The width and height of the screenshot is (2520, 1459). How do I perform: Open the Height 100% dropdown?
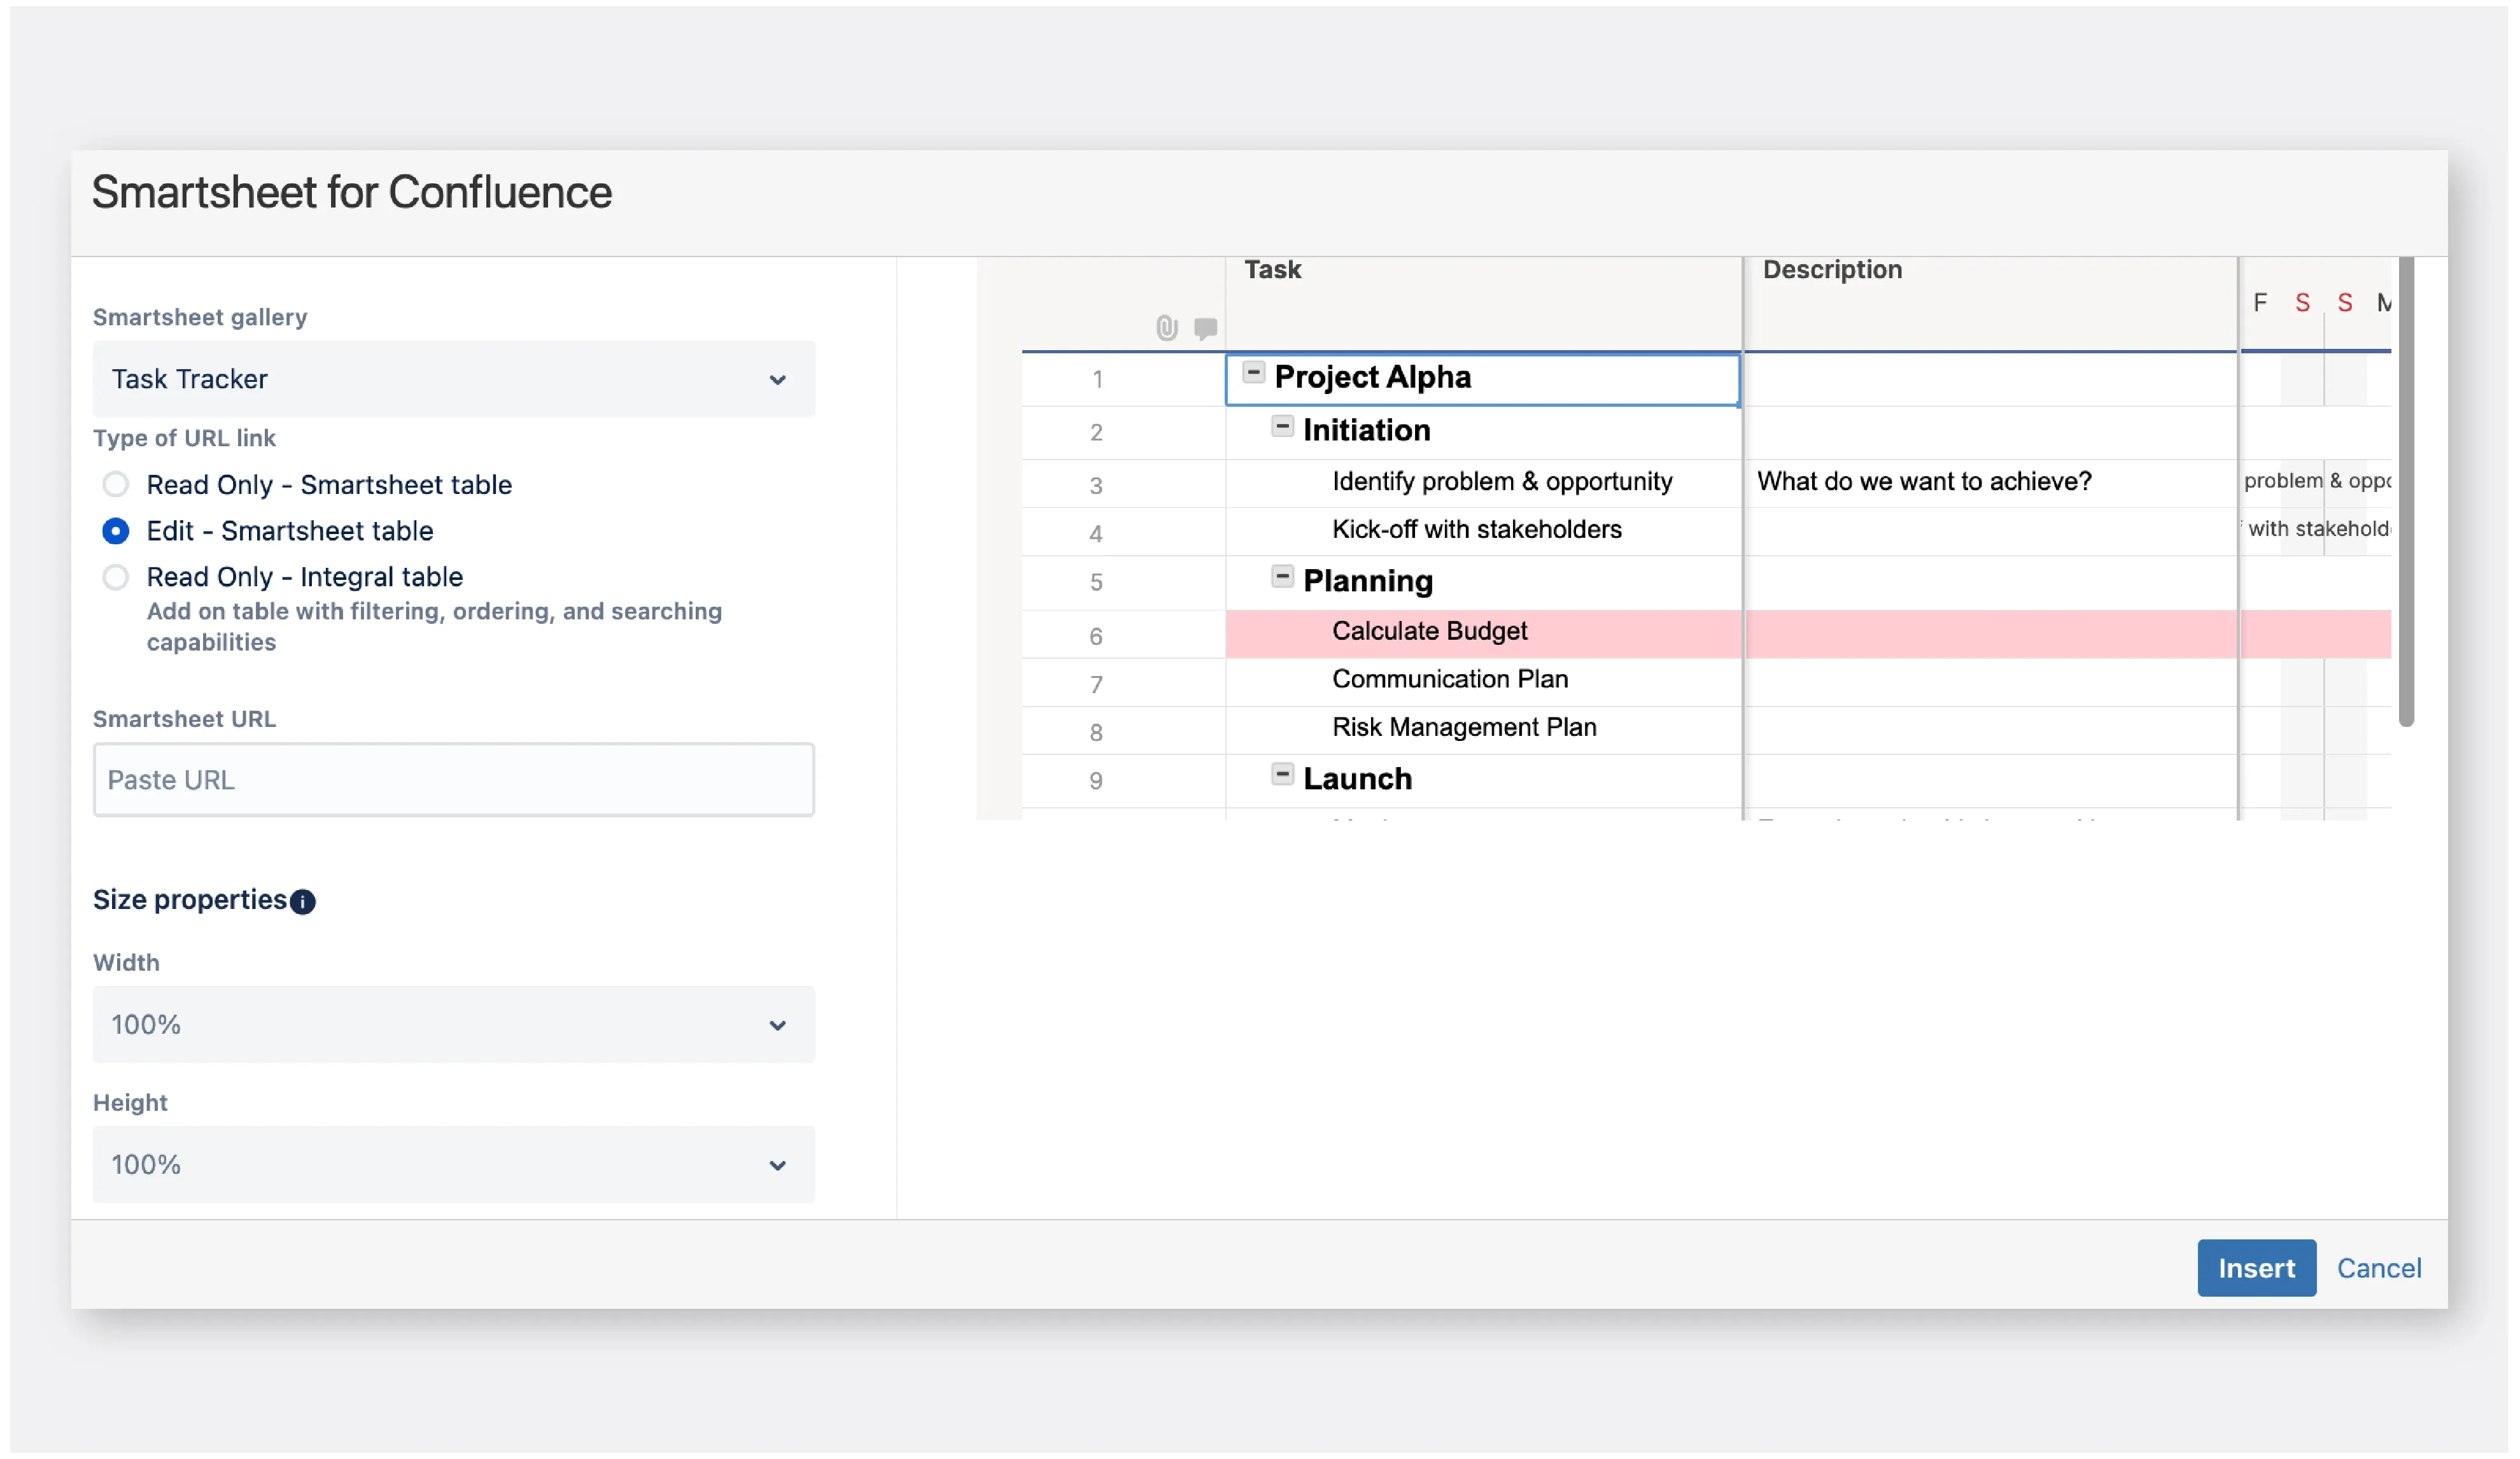pos(453,1165)
